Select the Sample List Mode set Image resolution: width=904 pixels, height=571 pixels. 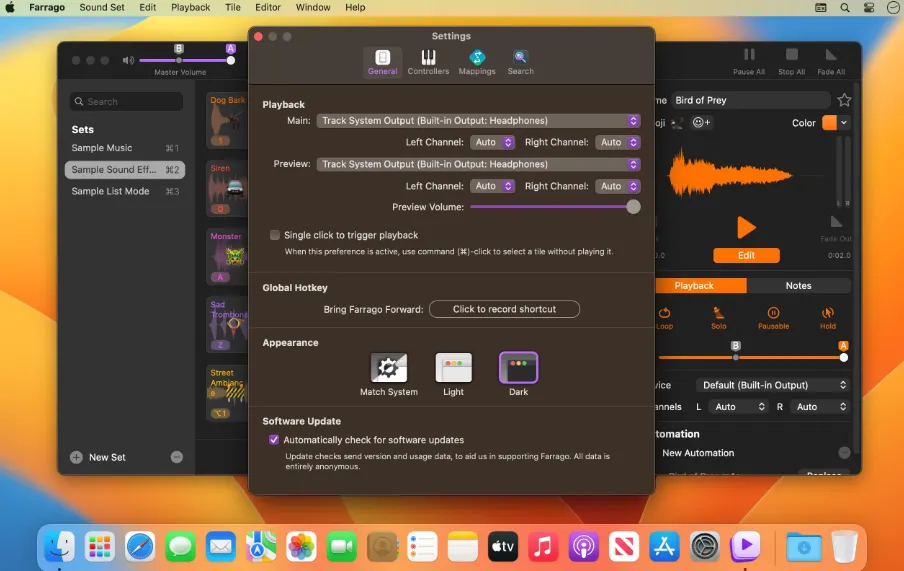point(125,191)
